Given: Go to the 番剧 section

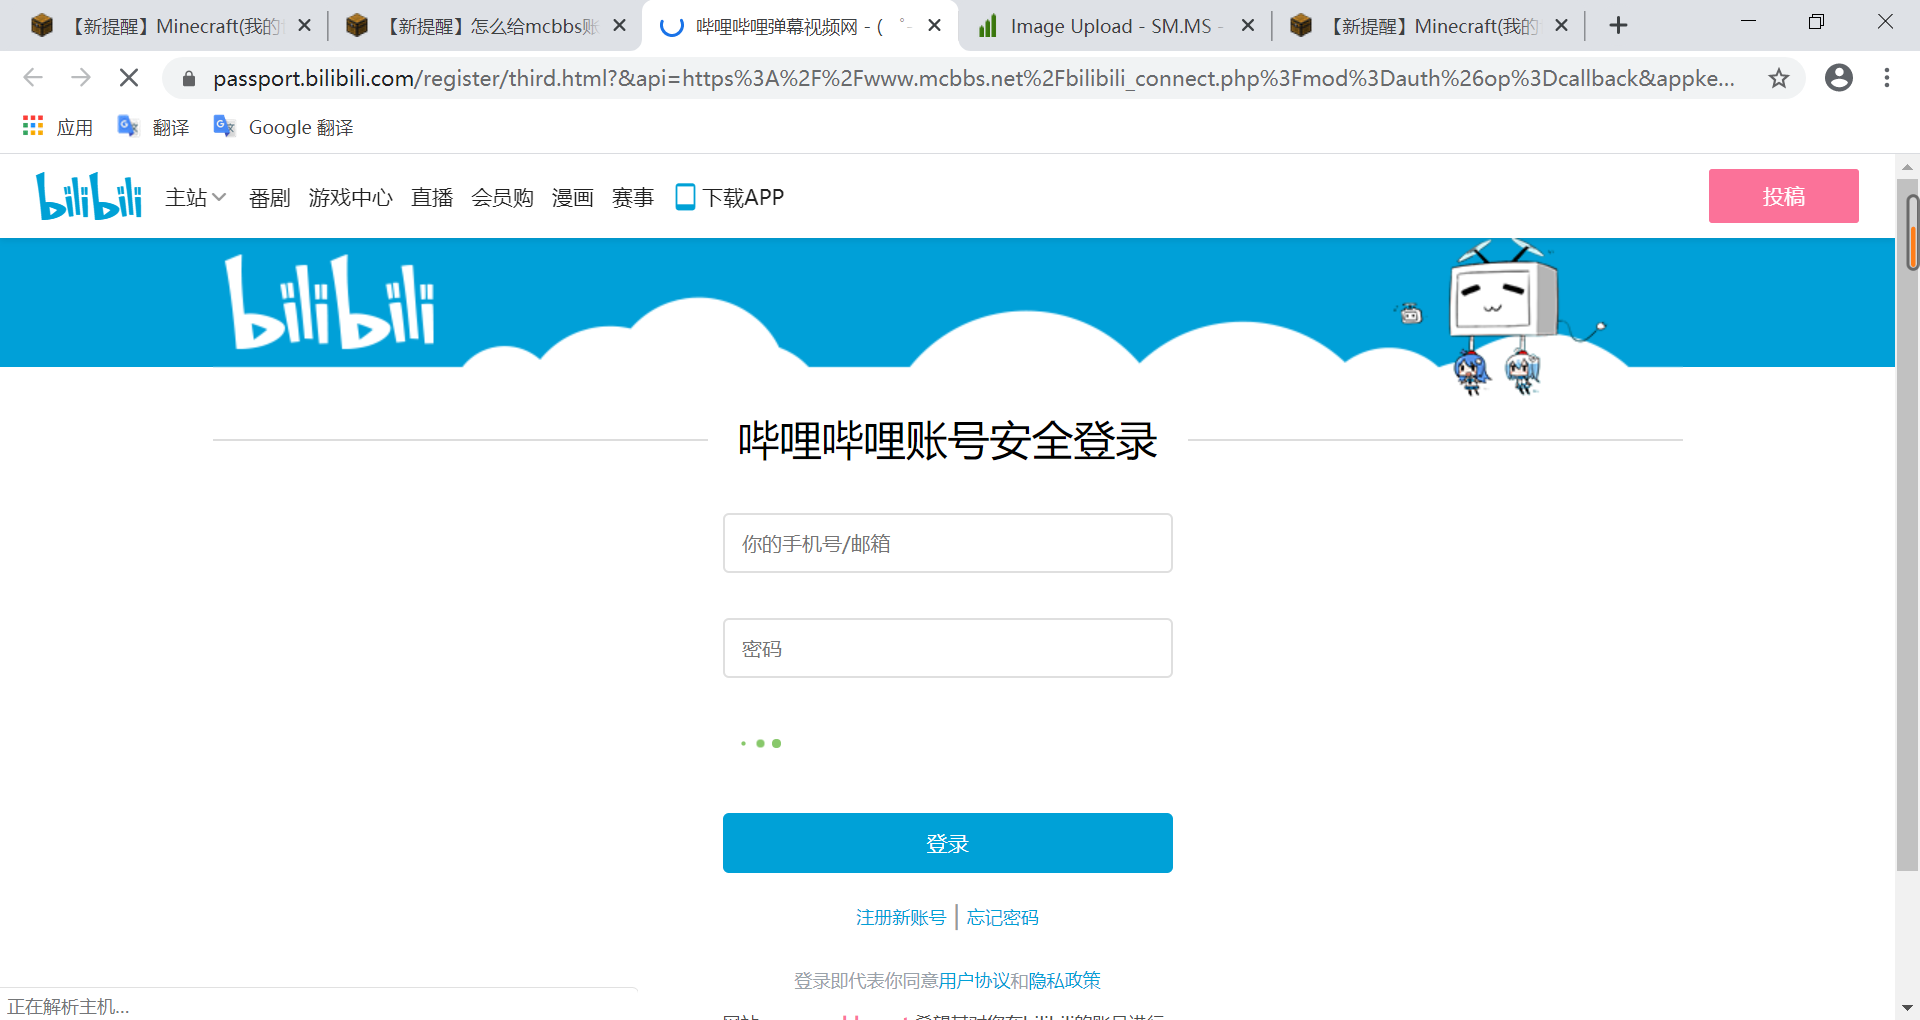Looking at the screenshot, I should (x=269, y=197).
